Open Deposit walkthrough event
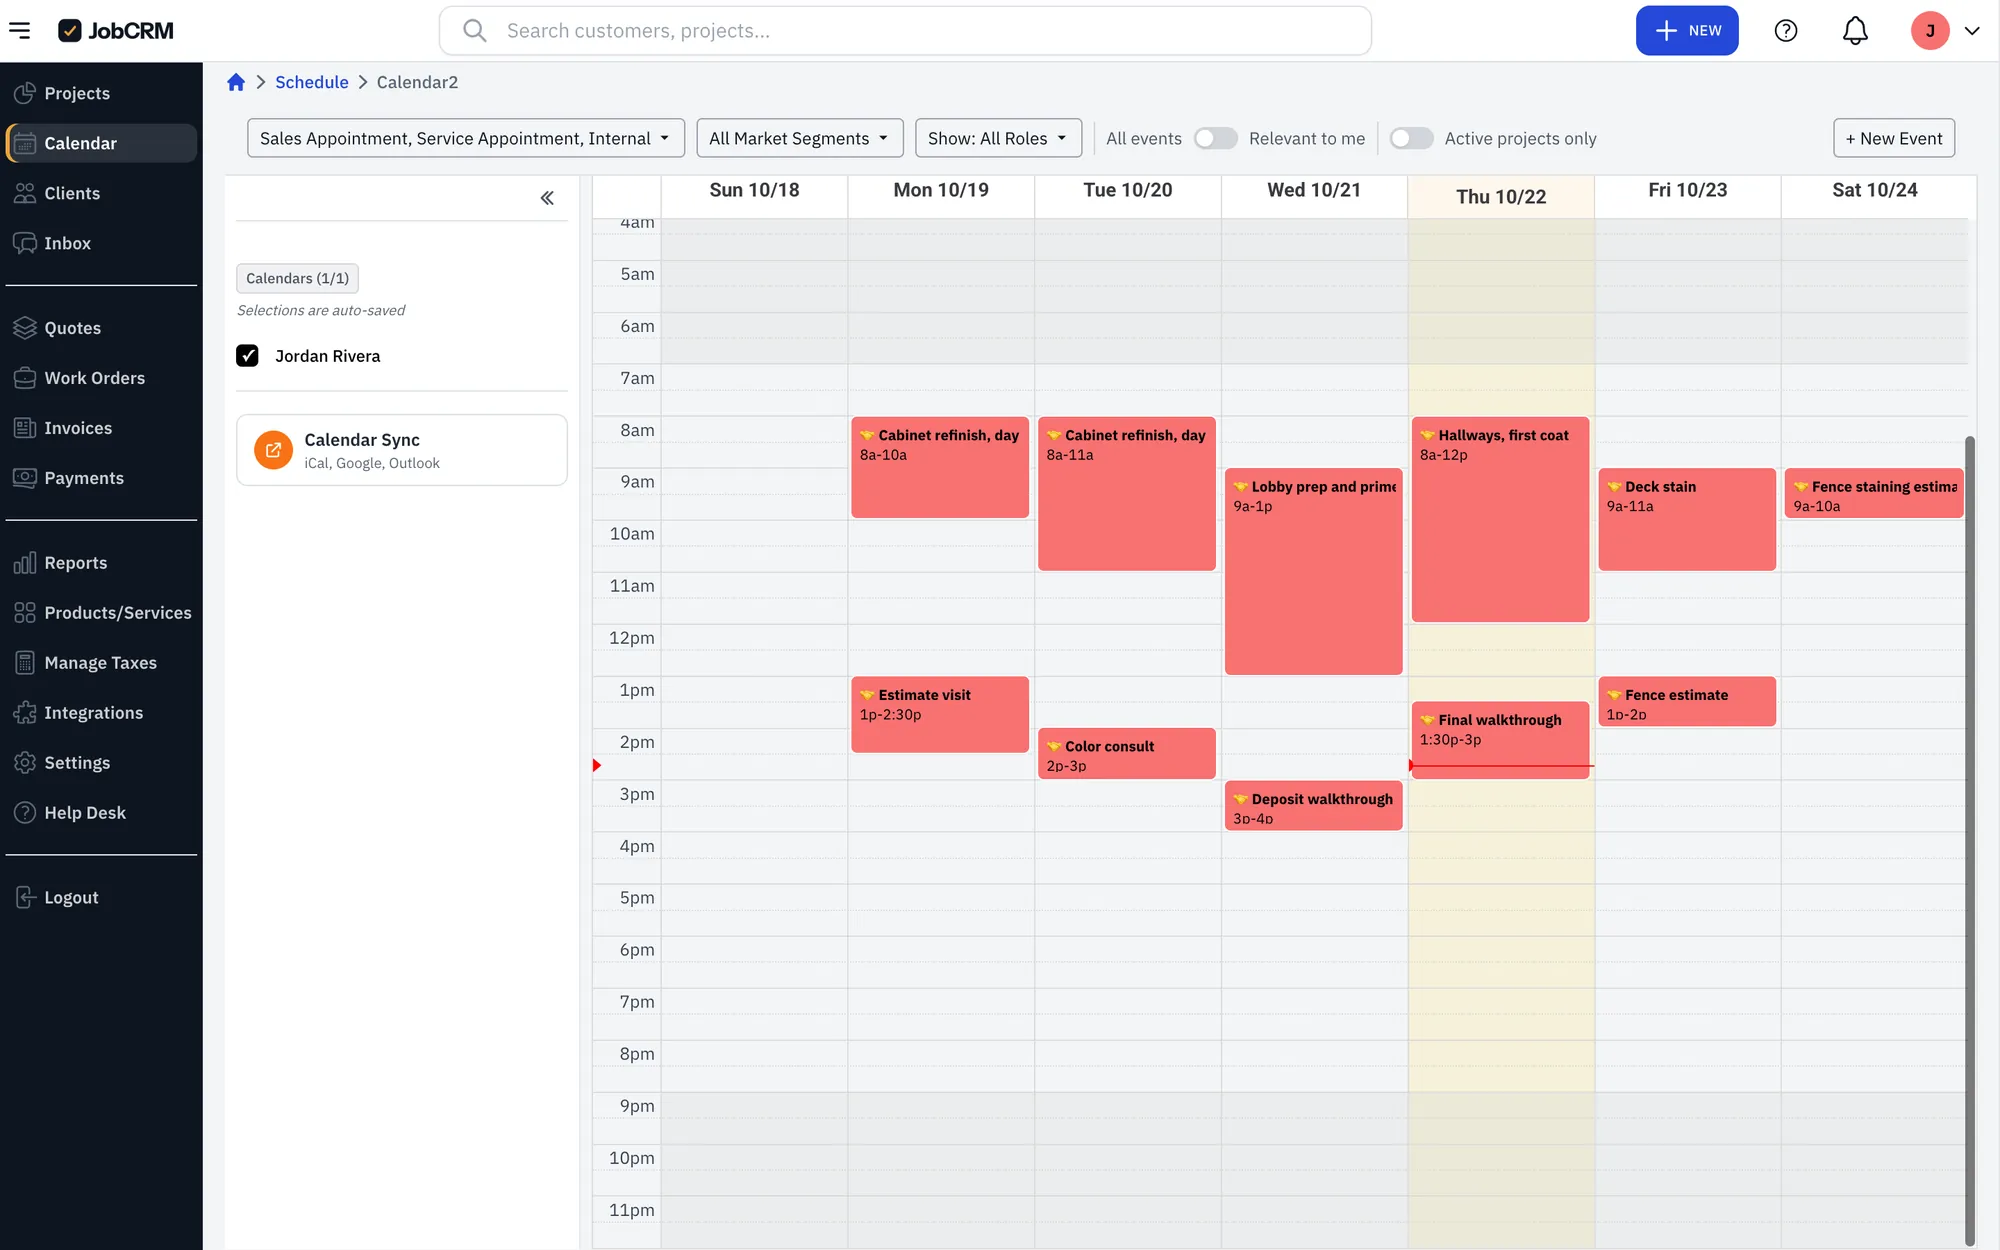This screenshot has width=2000, height=1250. point(1313,806)
